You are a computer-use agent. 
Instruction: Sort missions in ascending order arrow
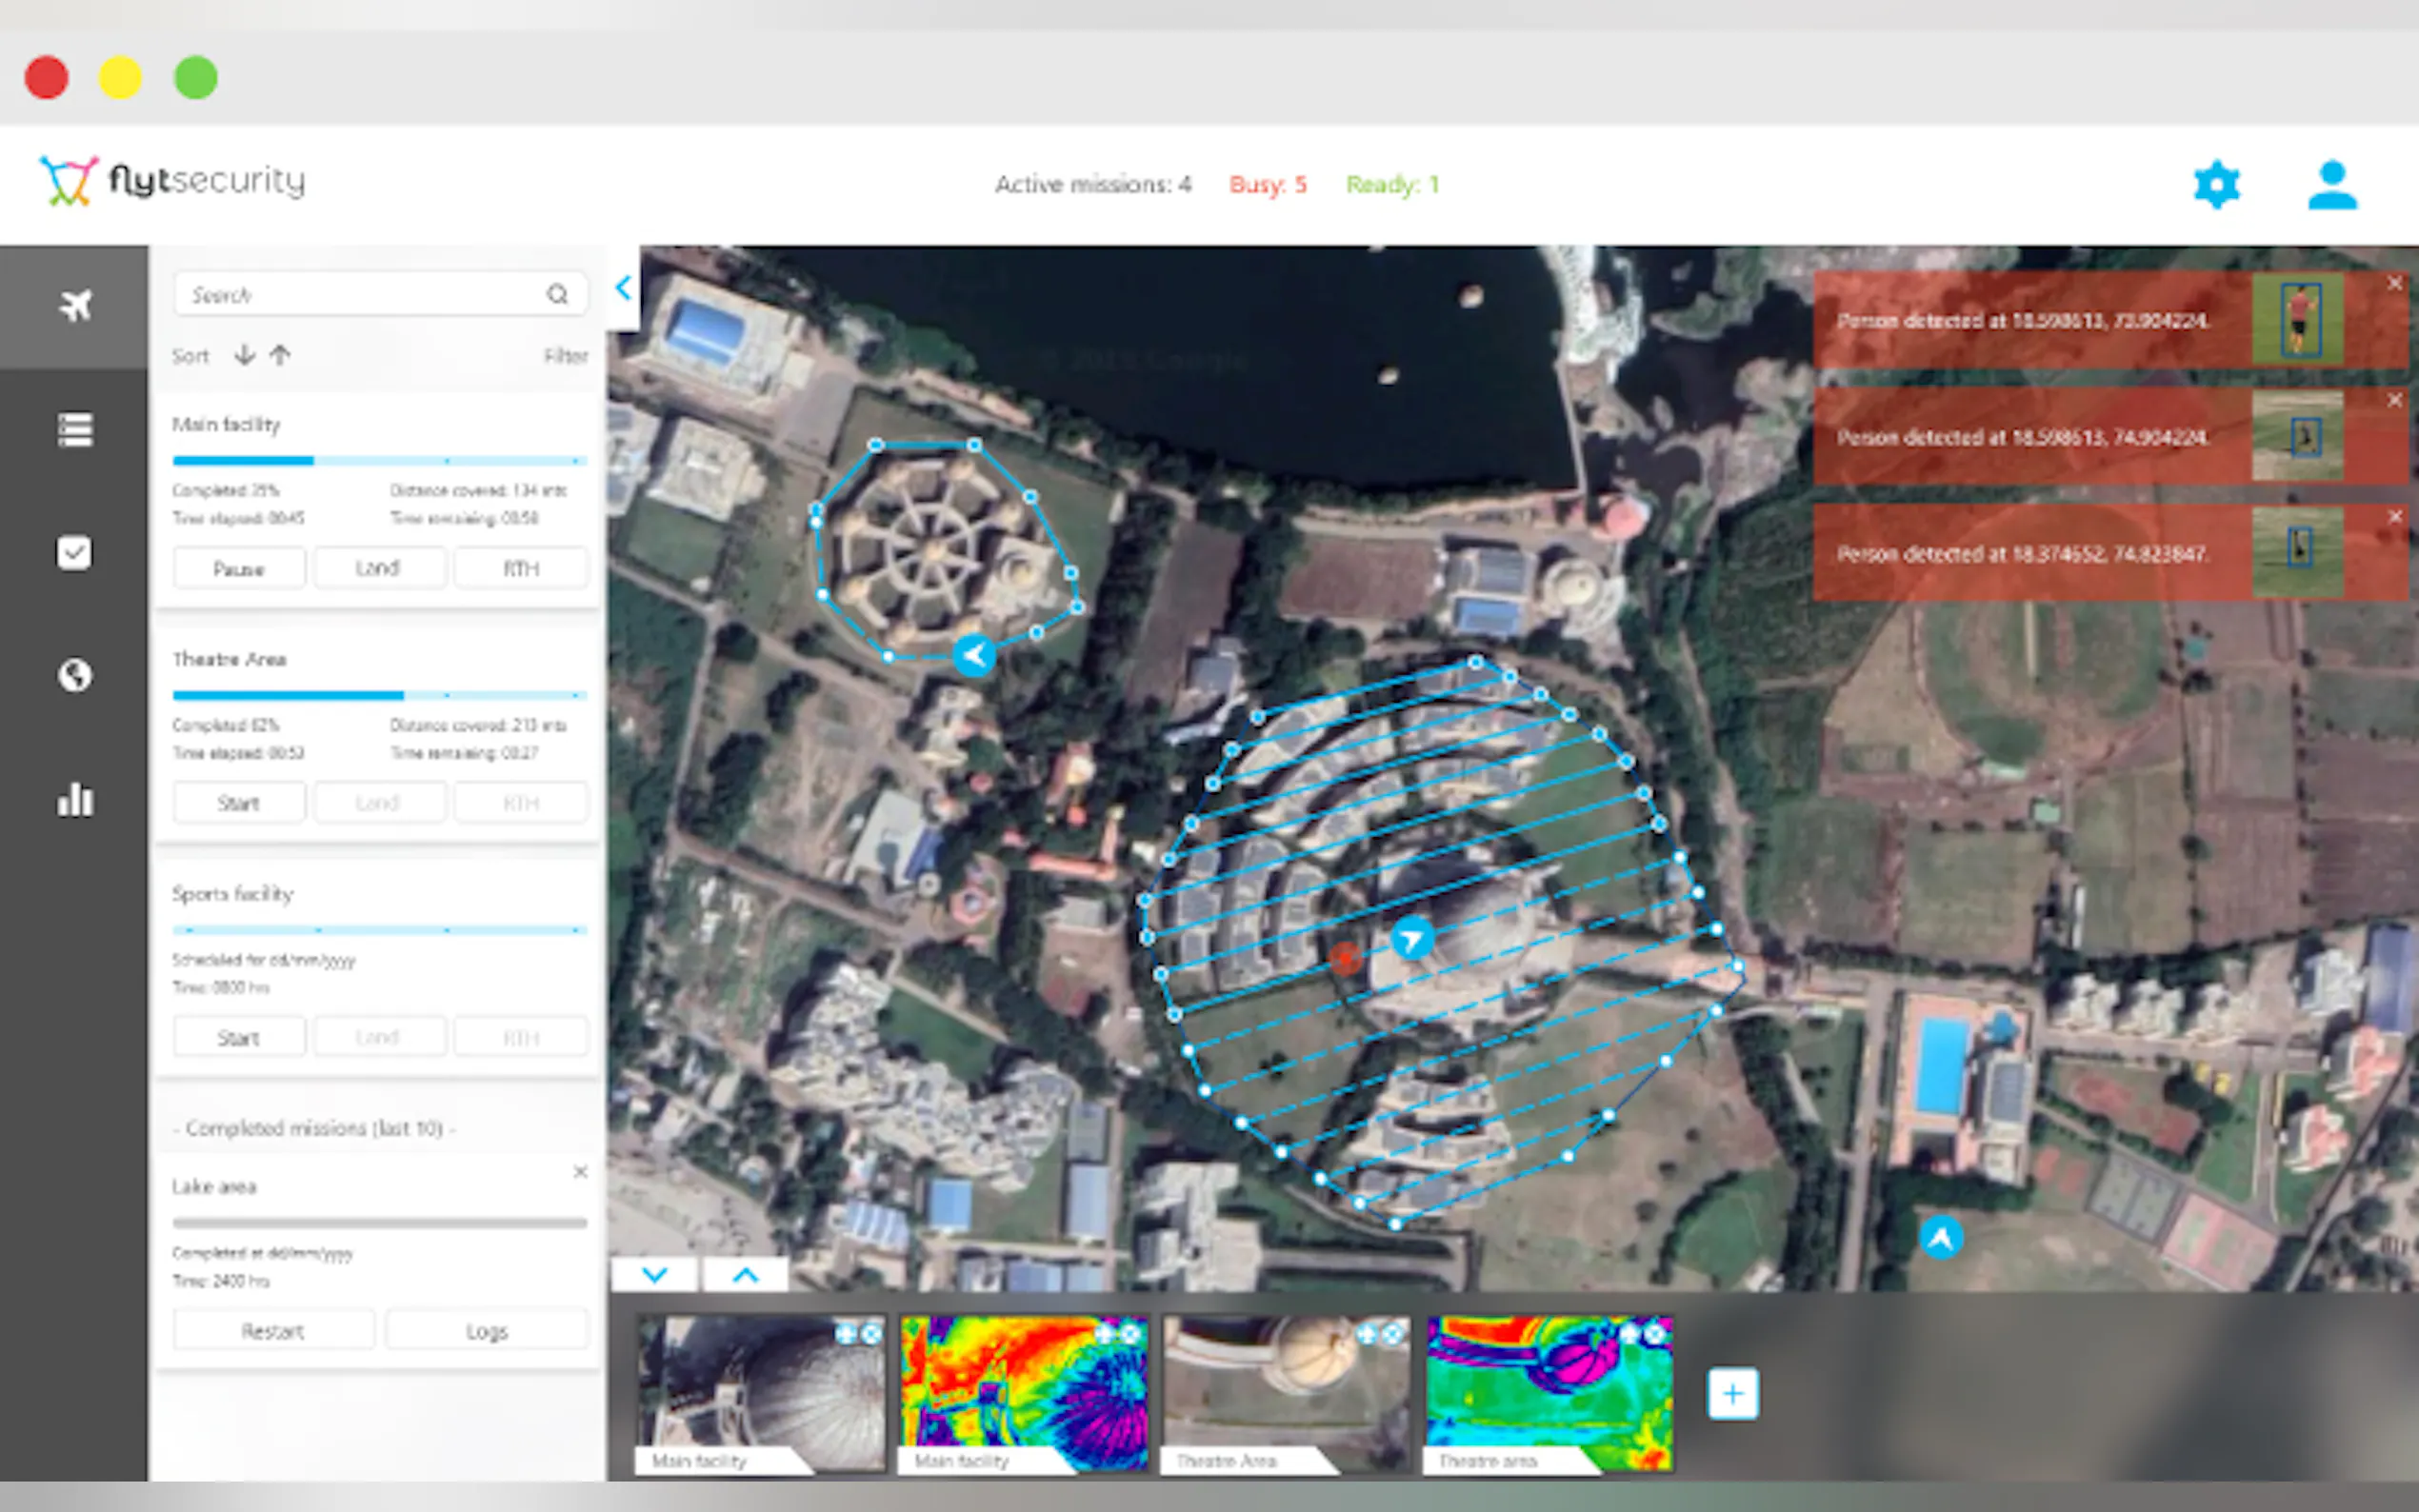pos(280,355)
